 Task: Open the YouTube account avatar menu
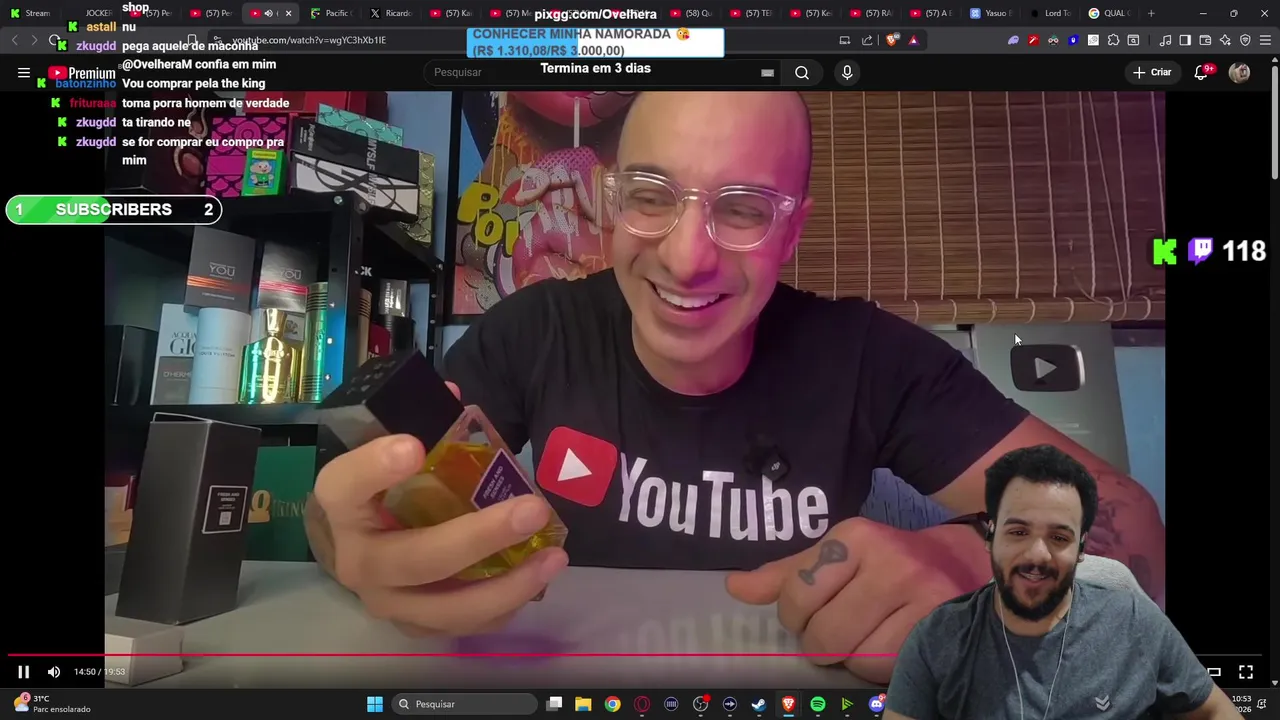tap(1239, 72)
